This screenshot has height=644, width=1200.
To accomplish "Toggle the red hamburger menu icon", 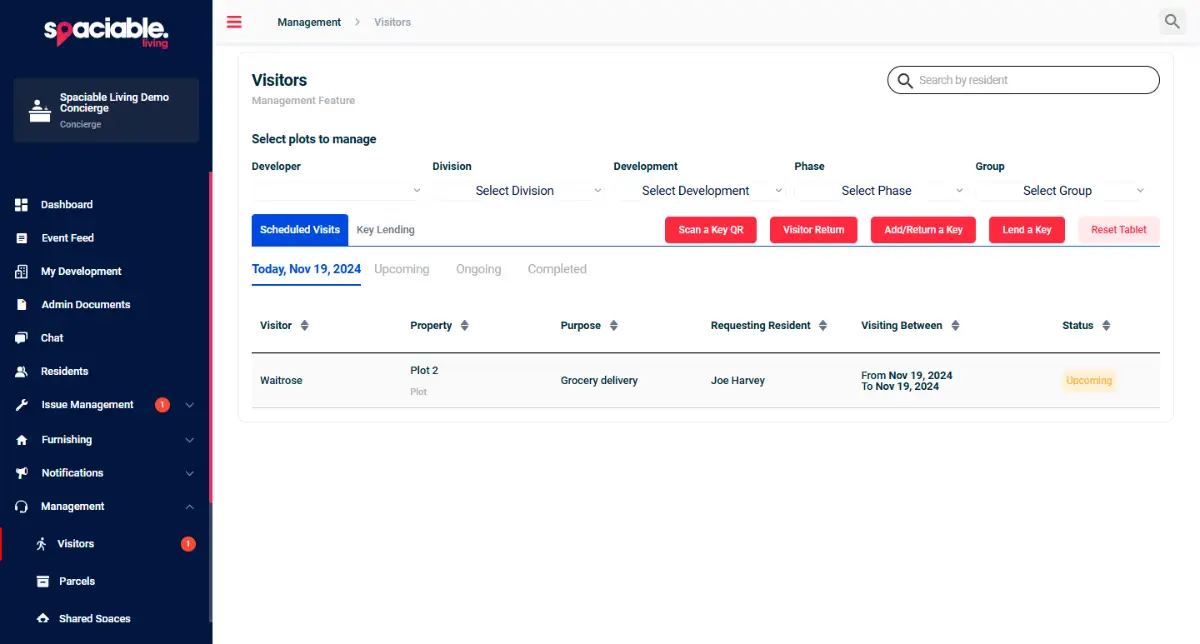I will pyautogui.click(x=234, y=22).
